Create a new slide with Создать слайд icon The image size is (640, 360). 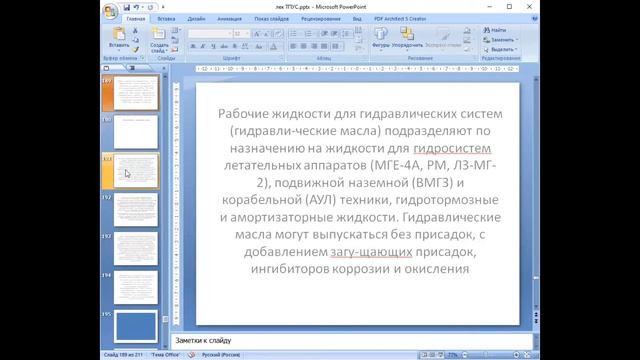click(158, 34)
